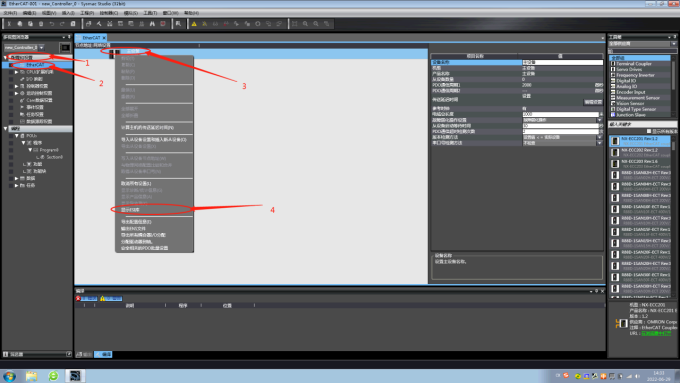Click the scissors Cut icon in toolbar
The width and height of the screenshot is (681, 383).
point(9,24)
